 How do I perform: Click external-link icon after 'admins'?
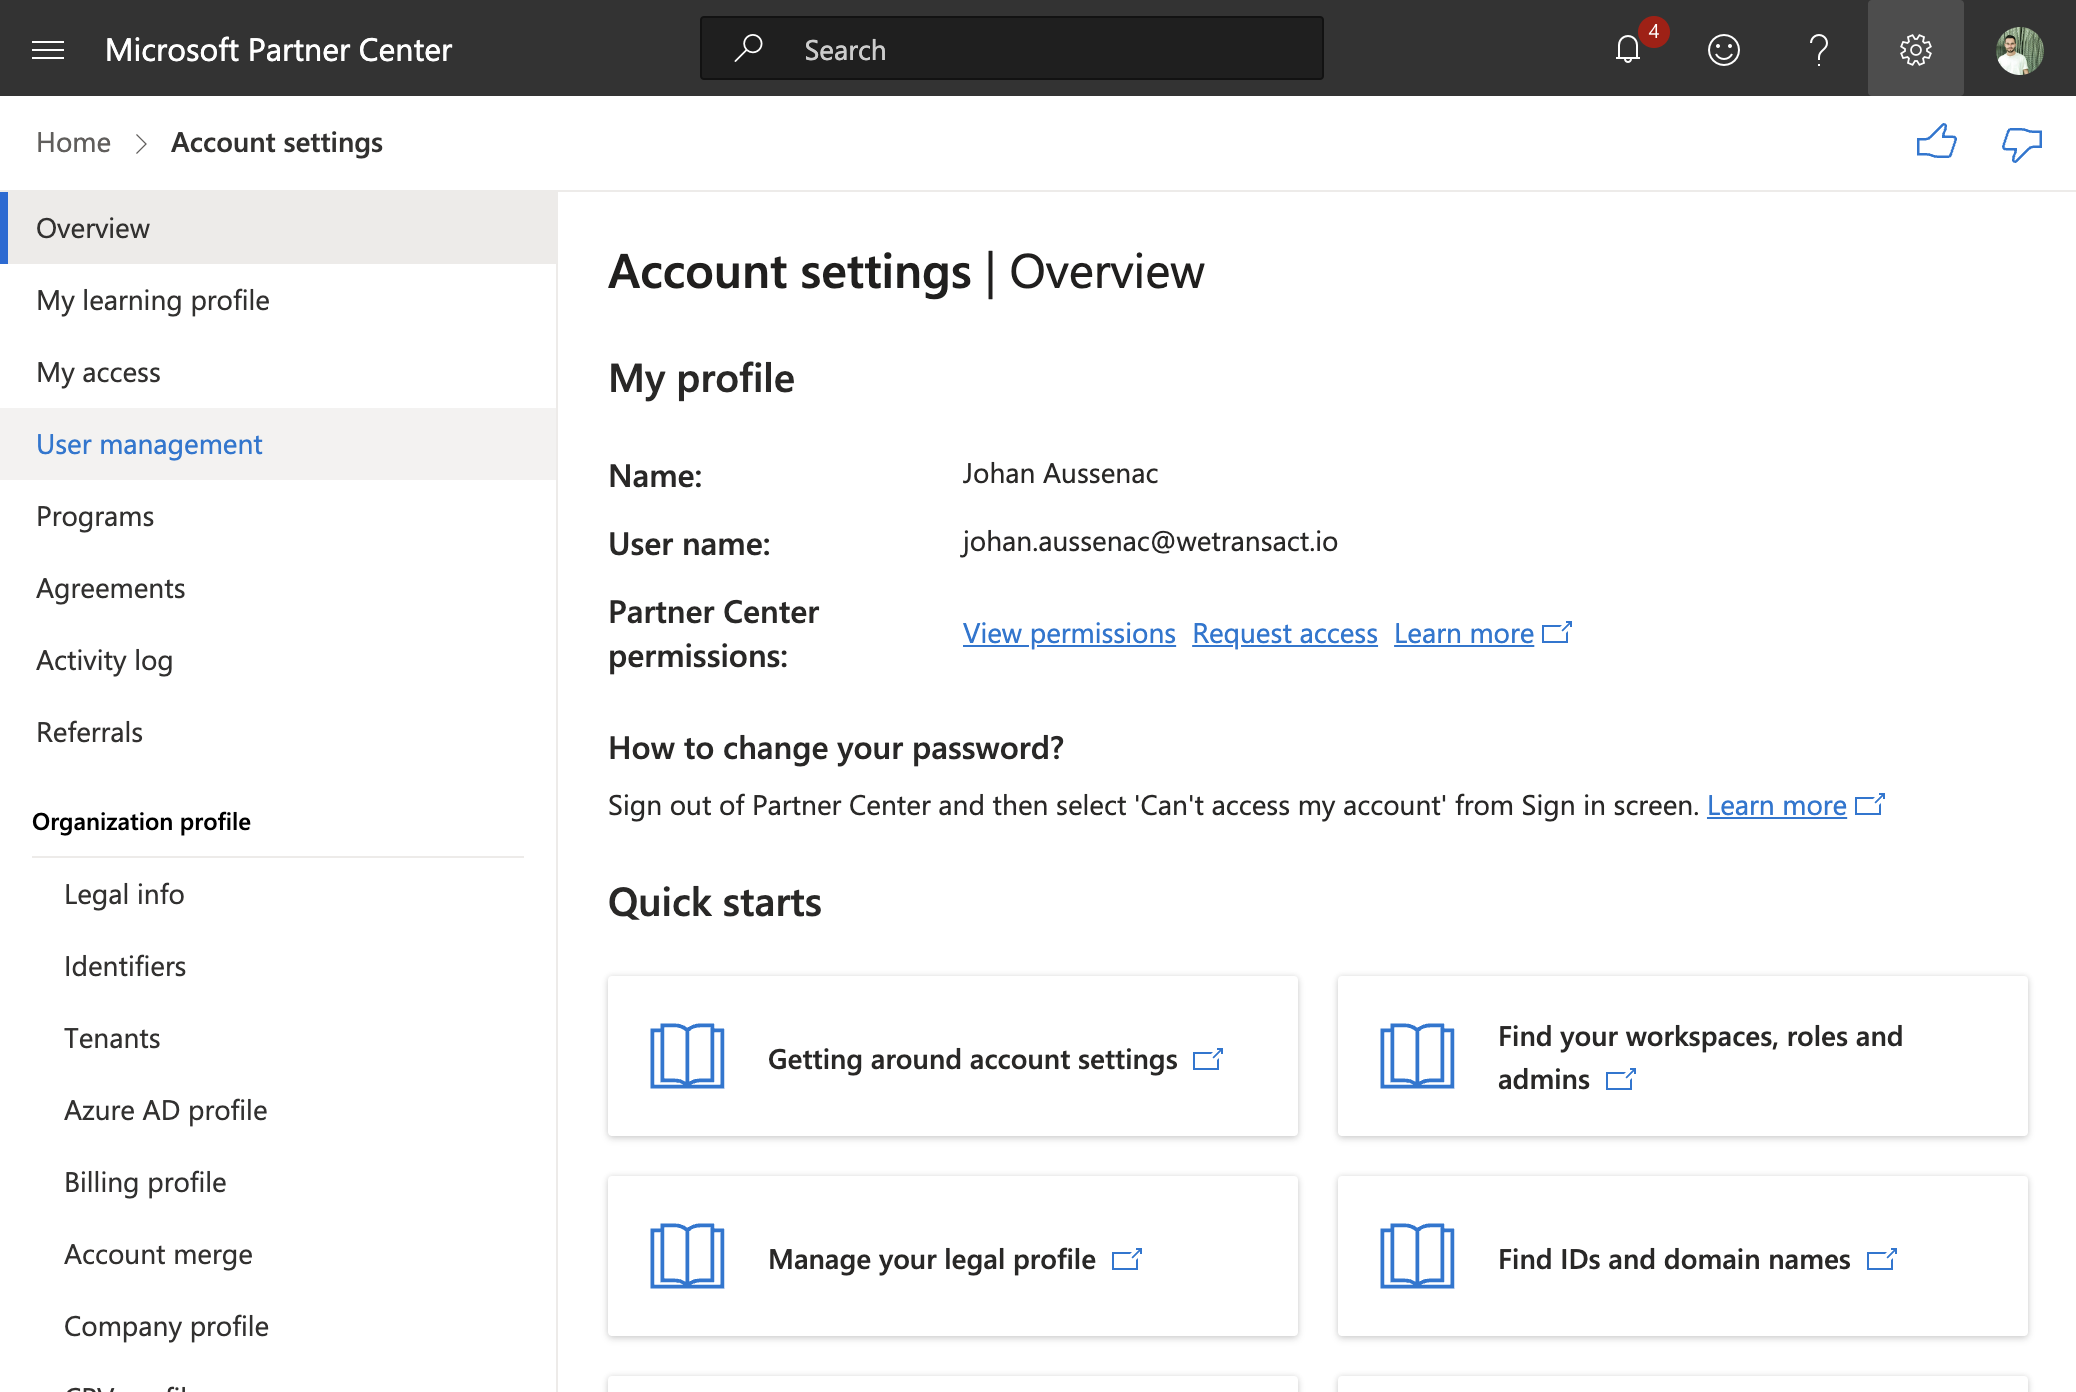point(1620,1079)
